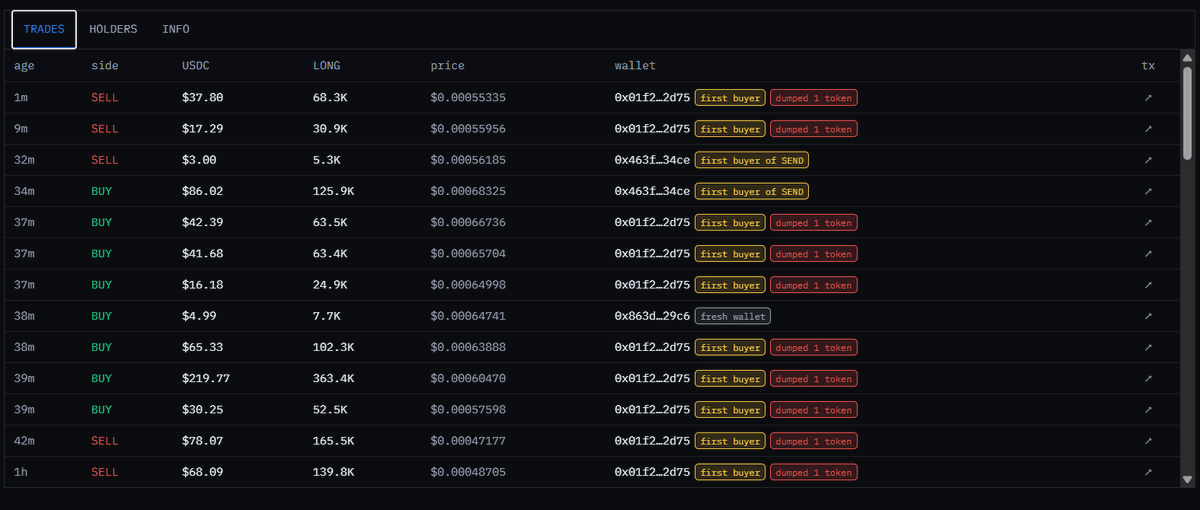
Task: Click price $0.00060470
Action: coord(469,379)
